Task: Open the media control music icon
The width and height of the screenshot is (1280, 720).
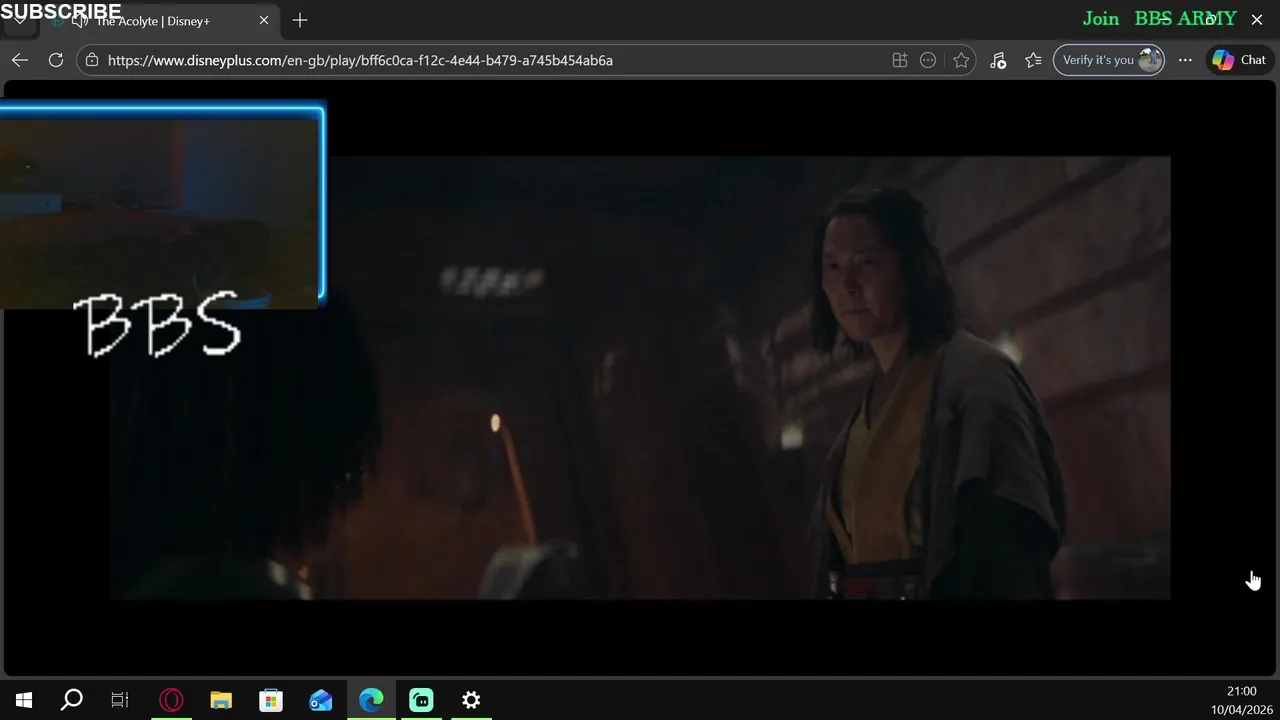Action: point(998,60)
